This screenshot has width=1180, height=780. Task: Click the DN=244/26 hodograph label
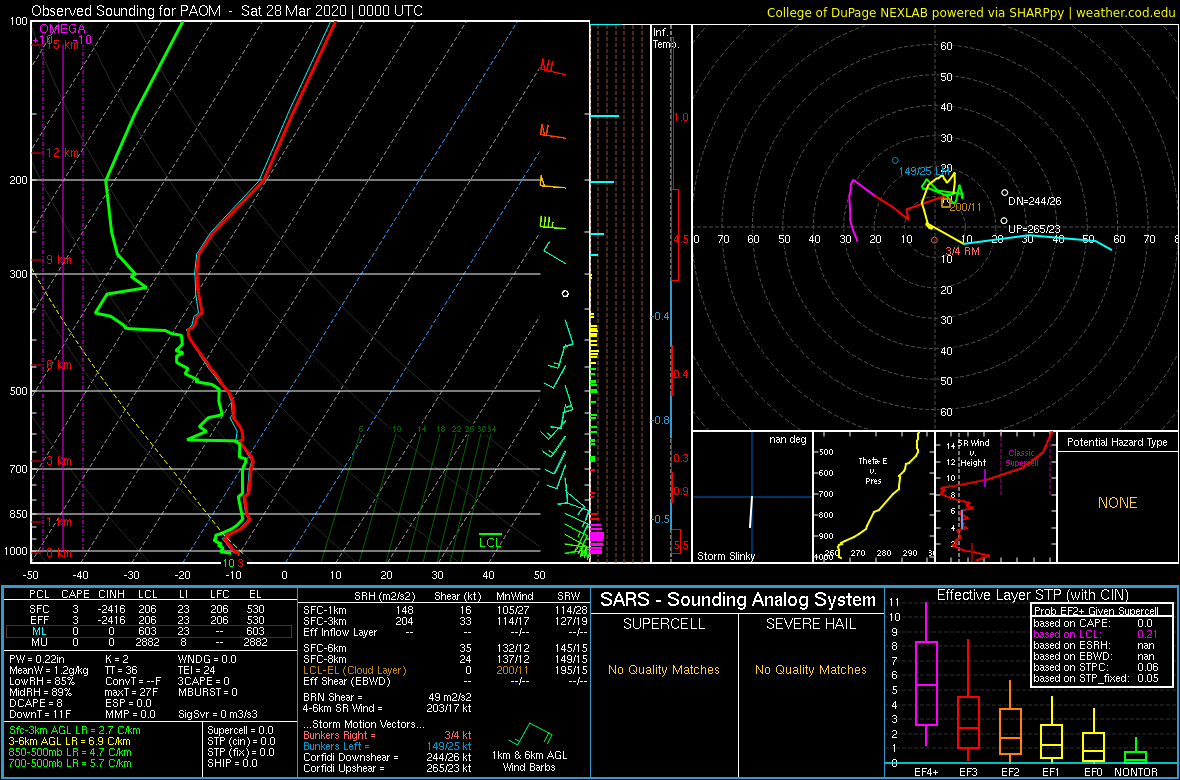[1035, 201]
